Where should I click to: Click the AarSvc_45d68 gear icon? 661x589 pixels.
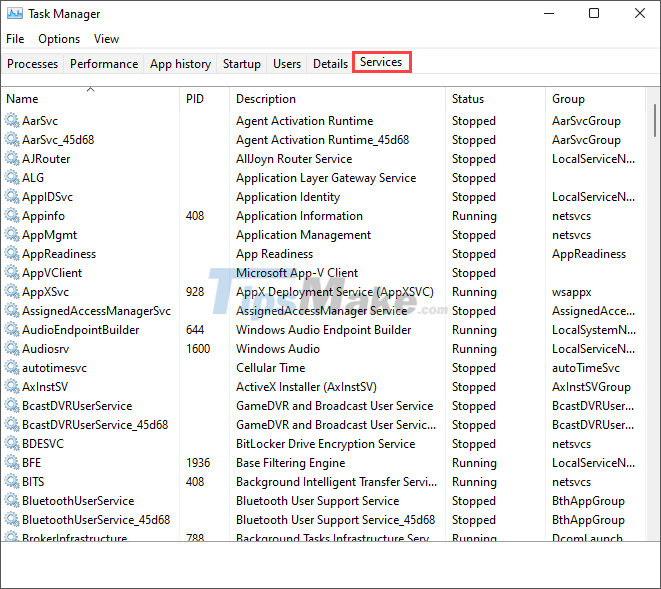12,140
